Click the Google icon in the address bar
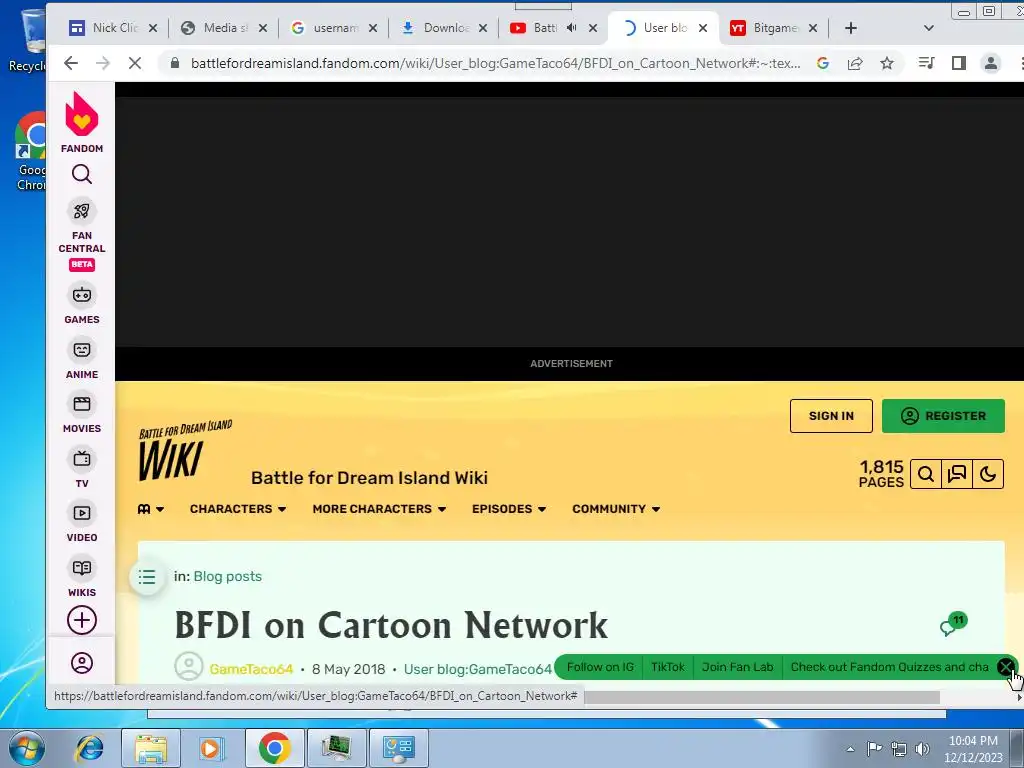The image size is (1024, 768). tap(823, 63)
